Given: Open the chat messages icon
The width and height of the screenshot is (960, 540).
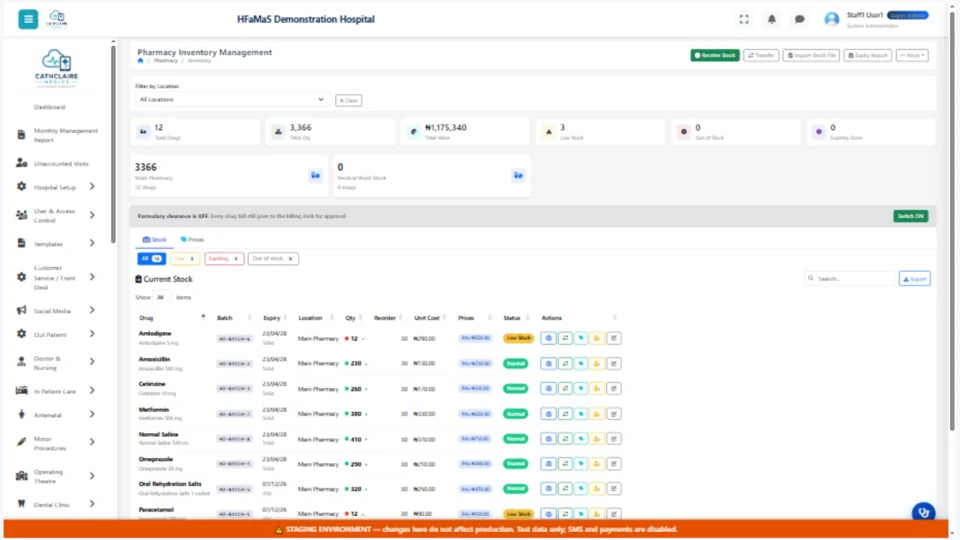Looking at the screenshot, I should click(x=799, y=20).
